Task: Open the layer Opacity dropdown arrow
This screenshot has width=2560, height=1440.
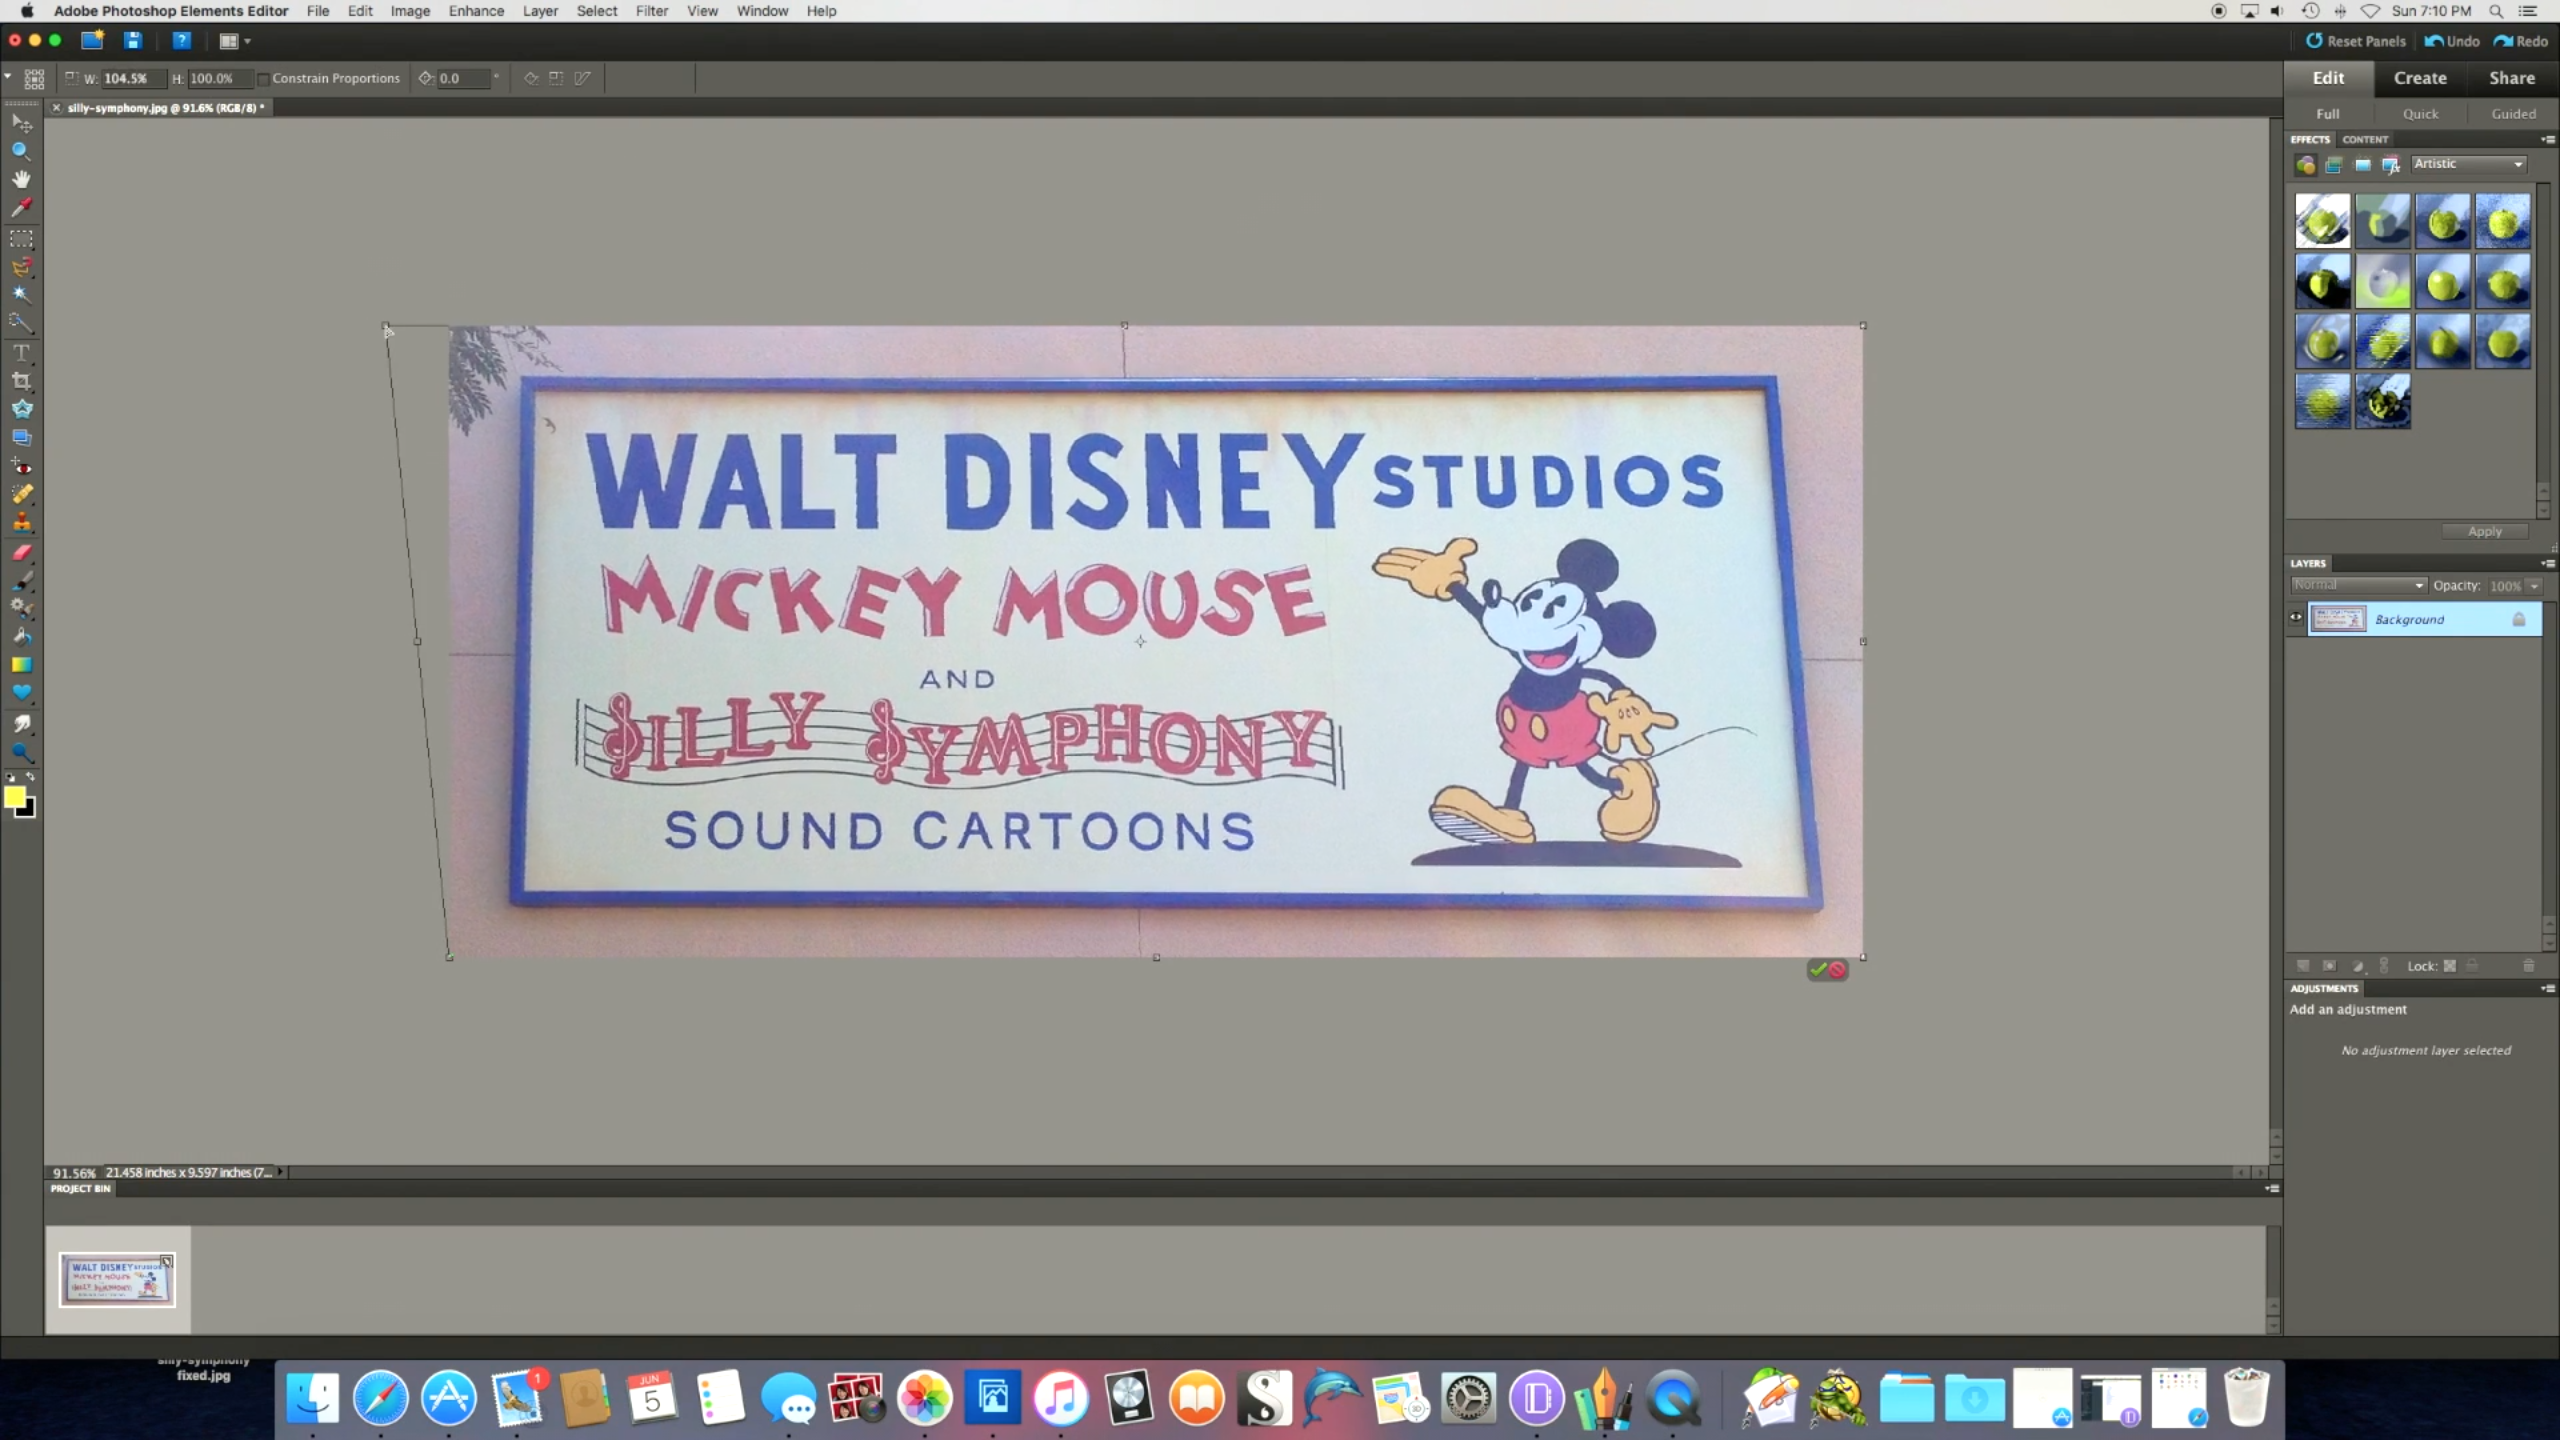Action: coord(2535,586)
